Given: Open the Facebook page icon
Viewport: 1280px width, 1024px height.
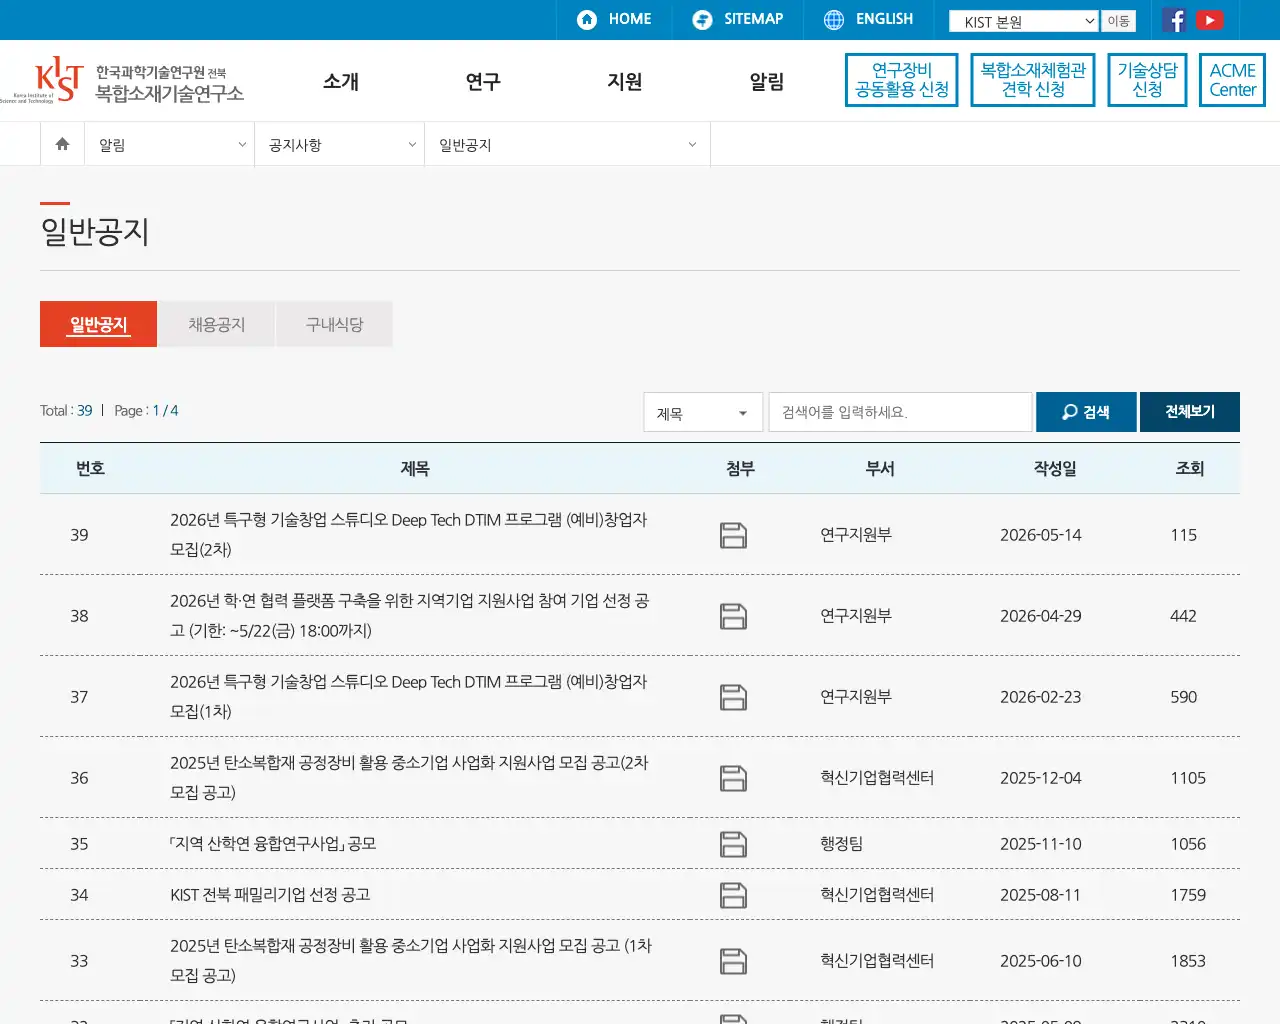Looking at the screenshot, I should (x=1175, y=20).
